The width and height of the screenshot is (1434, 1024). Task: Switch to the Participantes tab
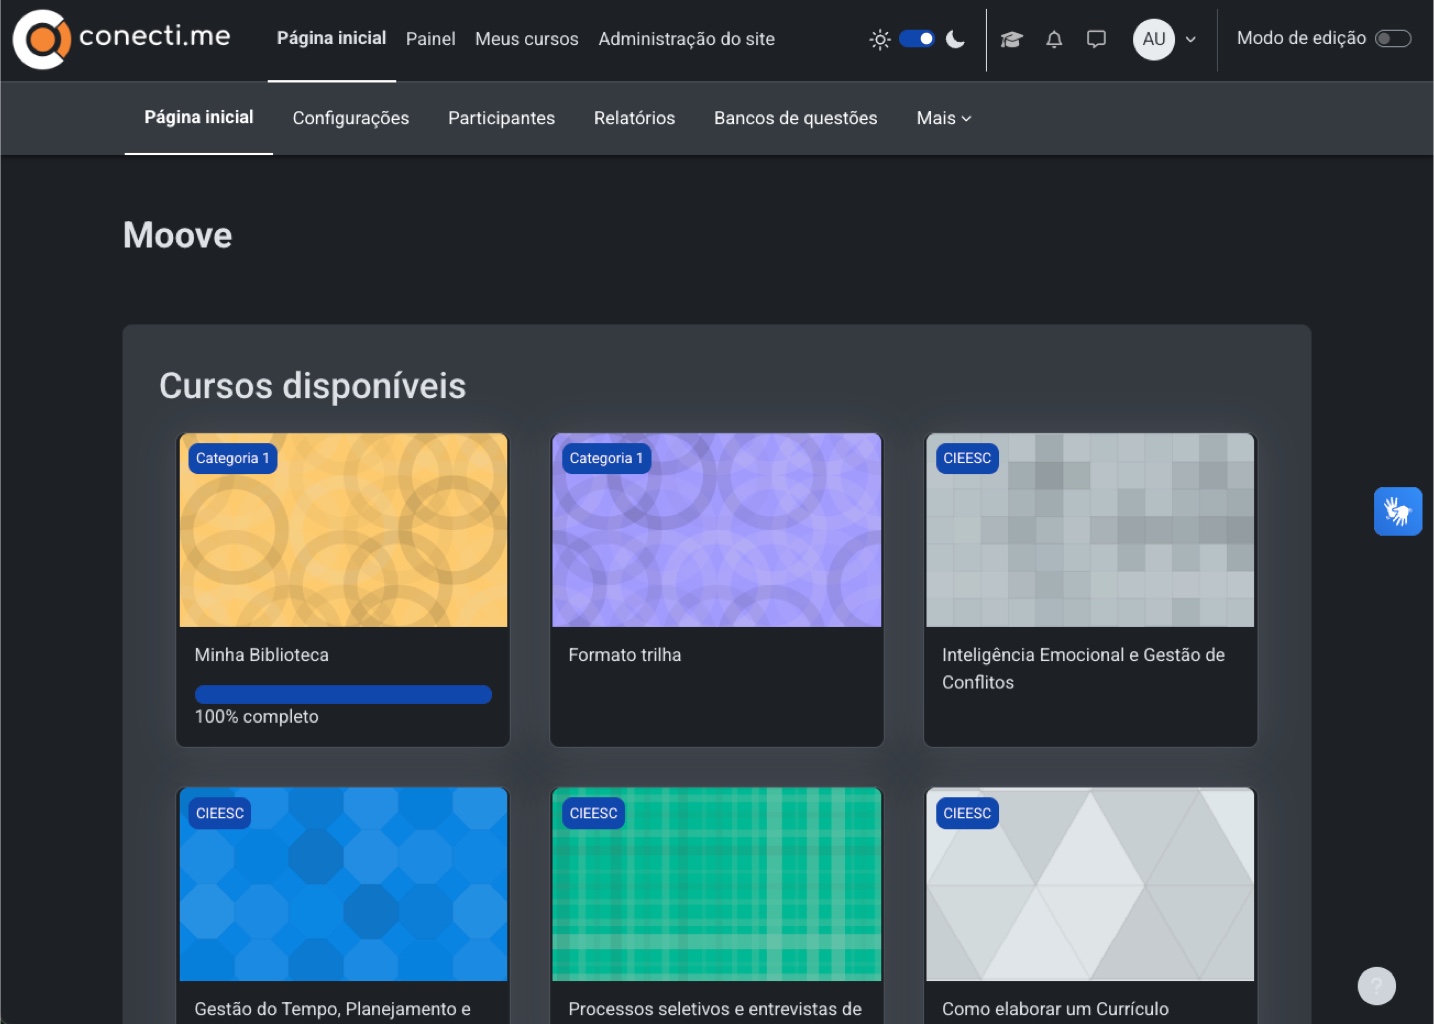tap(501, 118)
